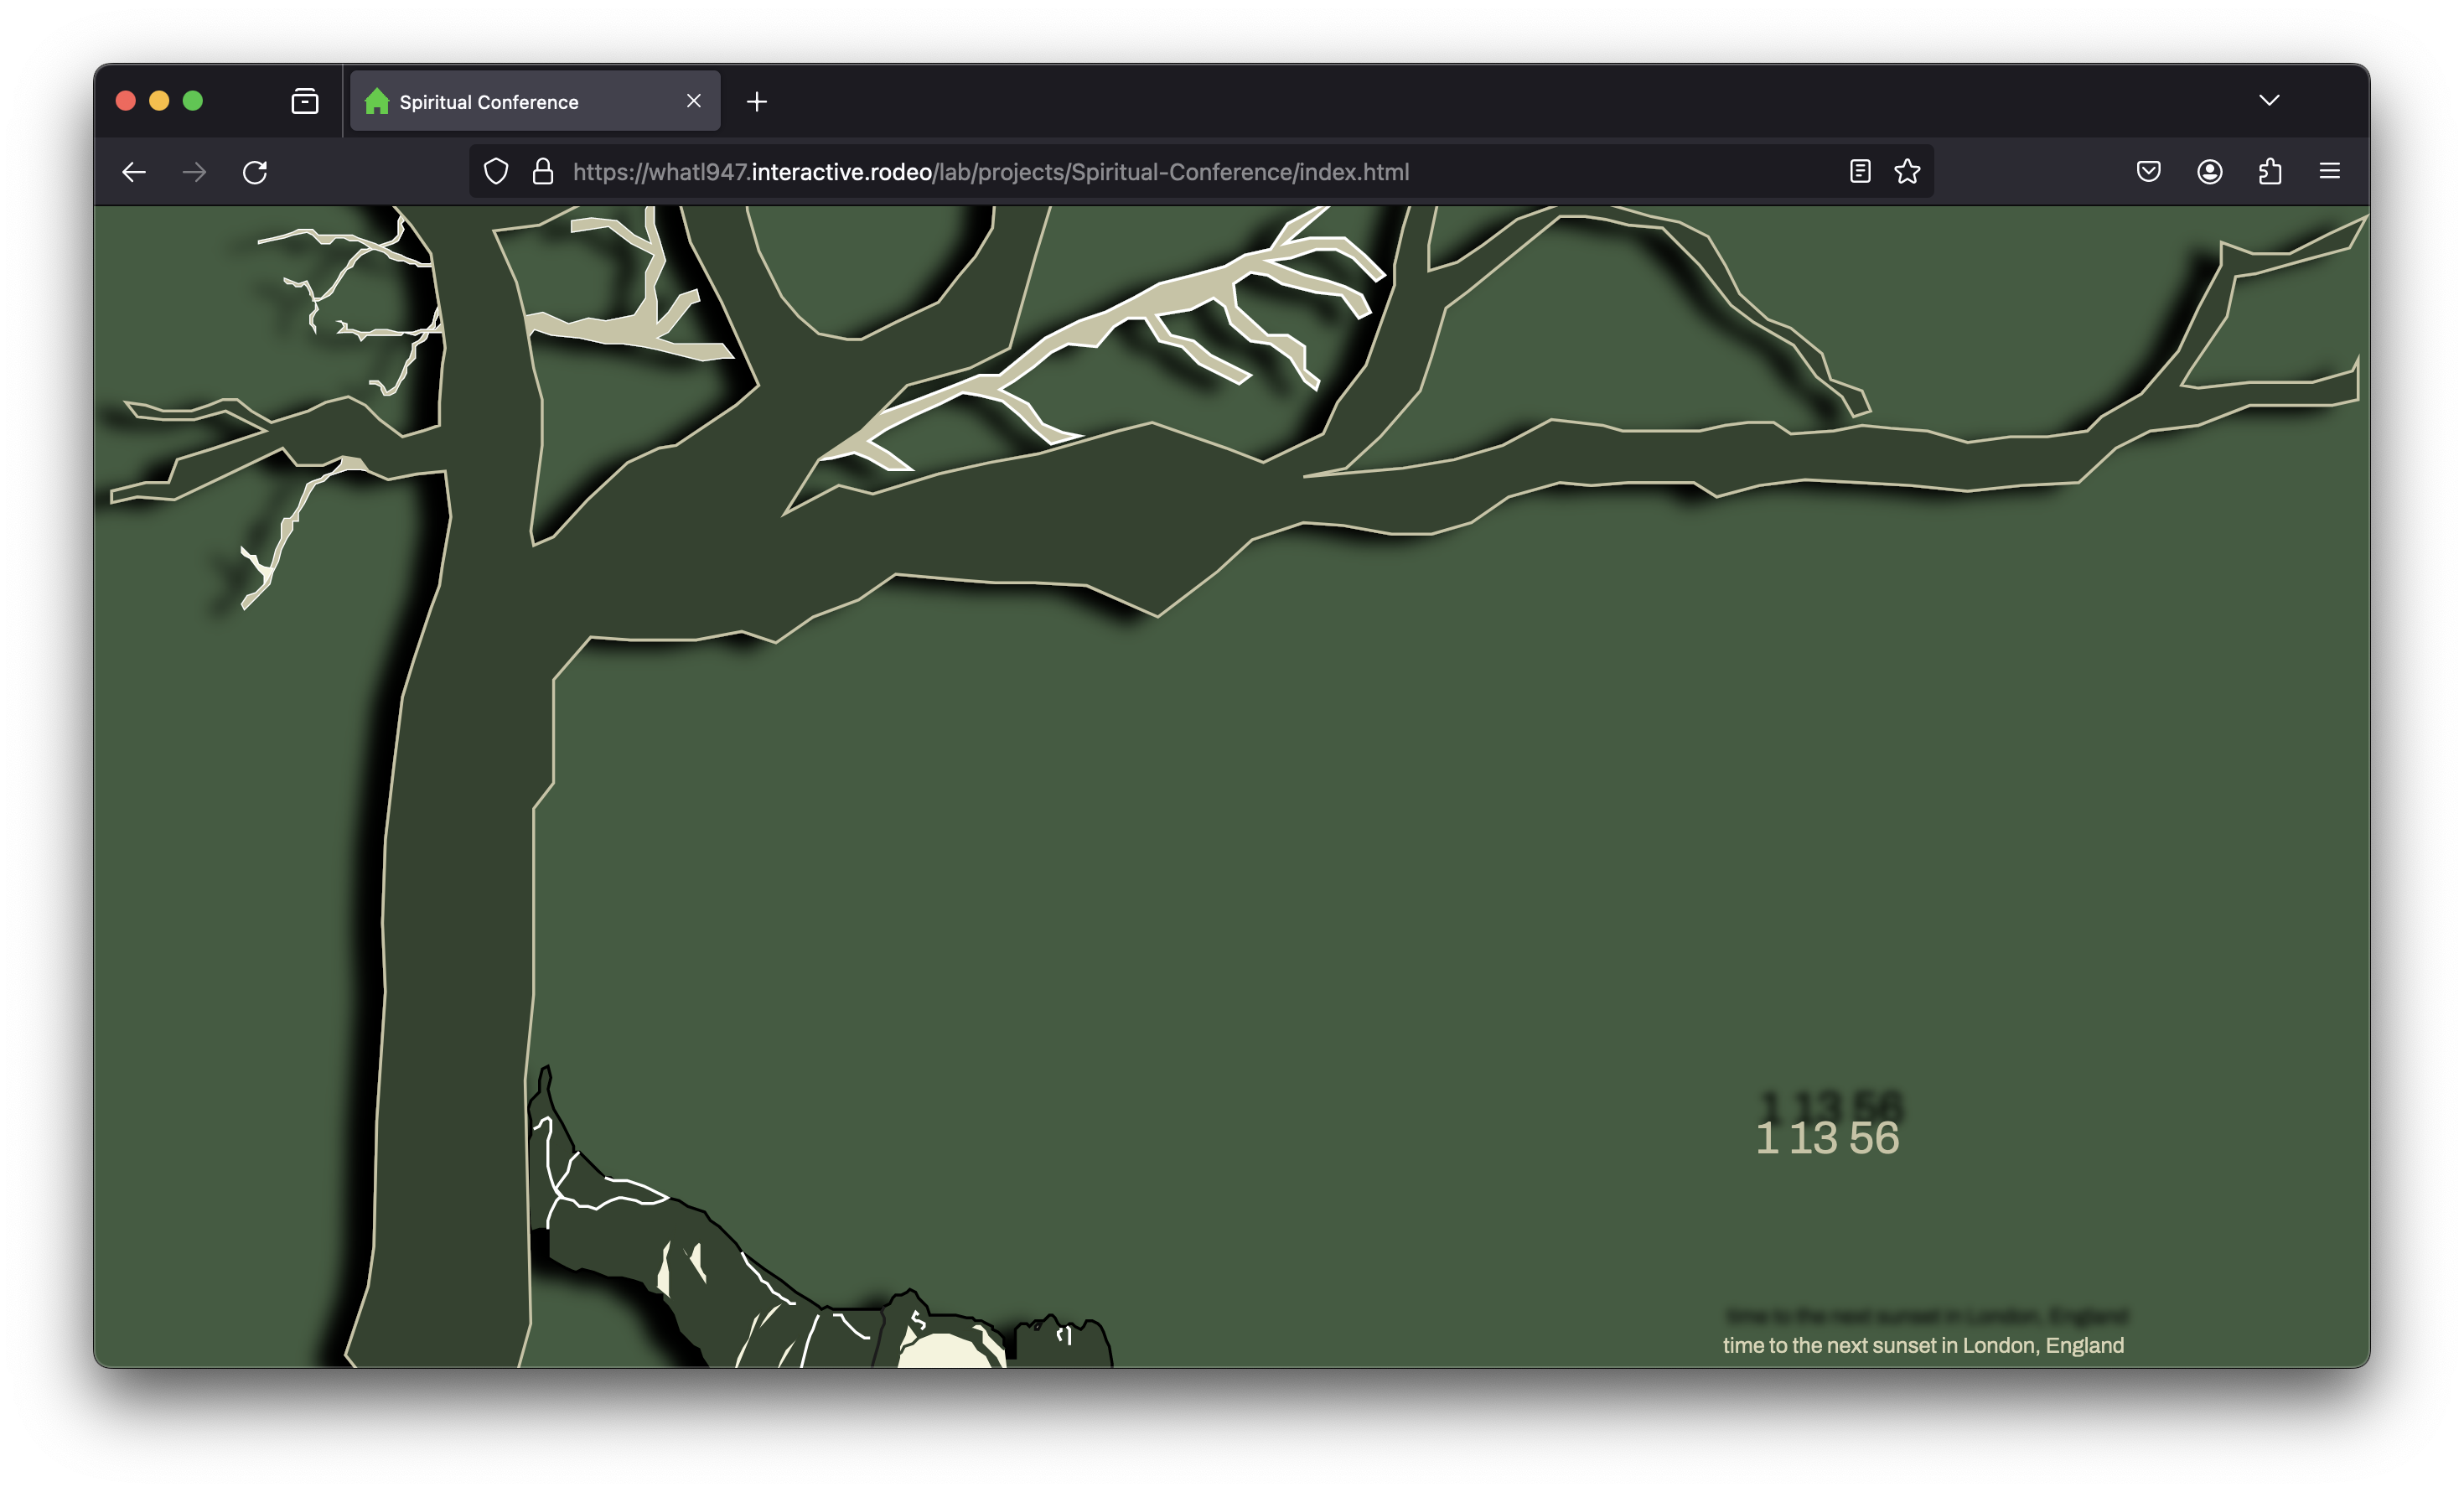Open the tracking protection shield panel
The image size is (2464, 1492).
click(x=496, y=172)
